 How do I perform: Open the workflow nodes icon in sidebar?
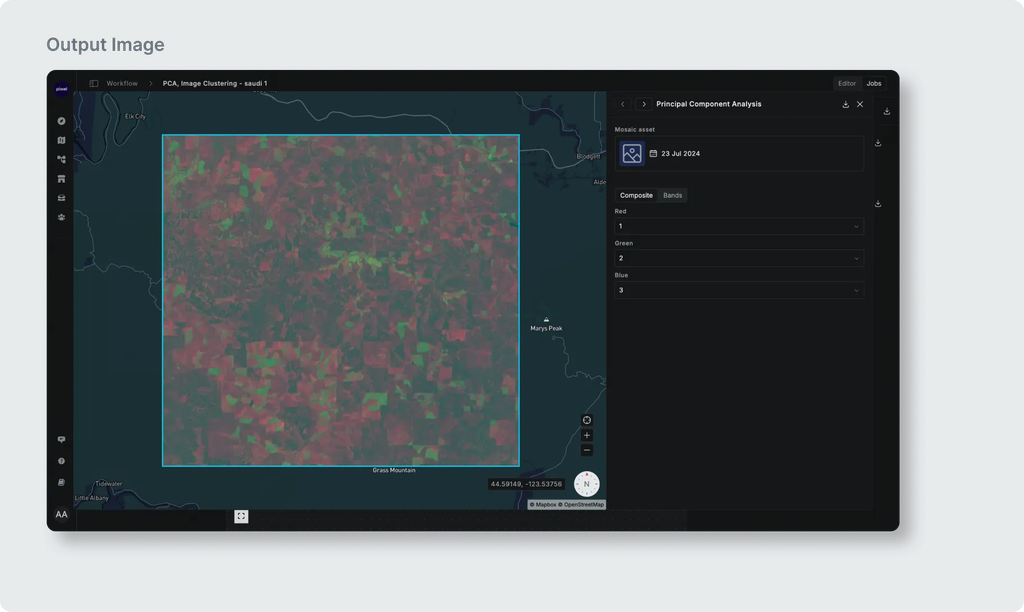(x=61, y=159)
